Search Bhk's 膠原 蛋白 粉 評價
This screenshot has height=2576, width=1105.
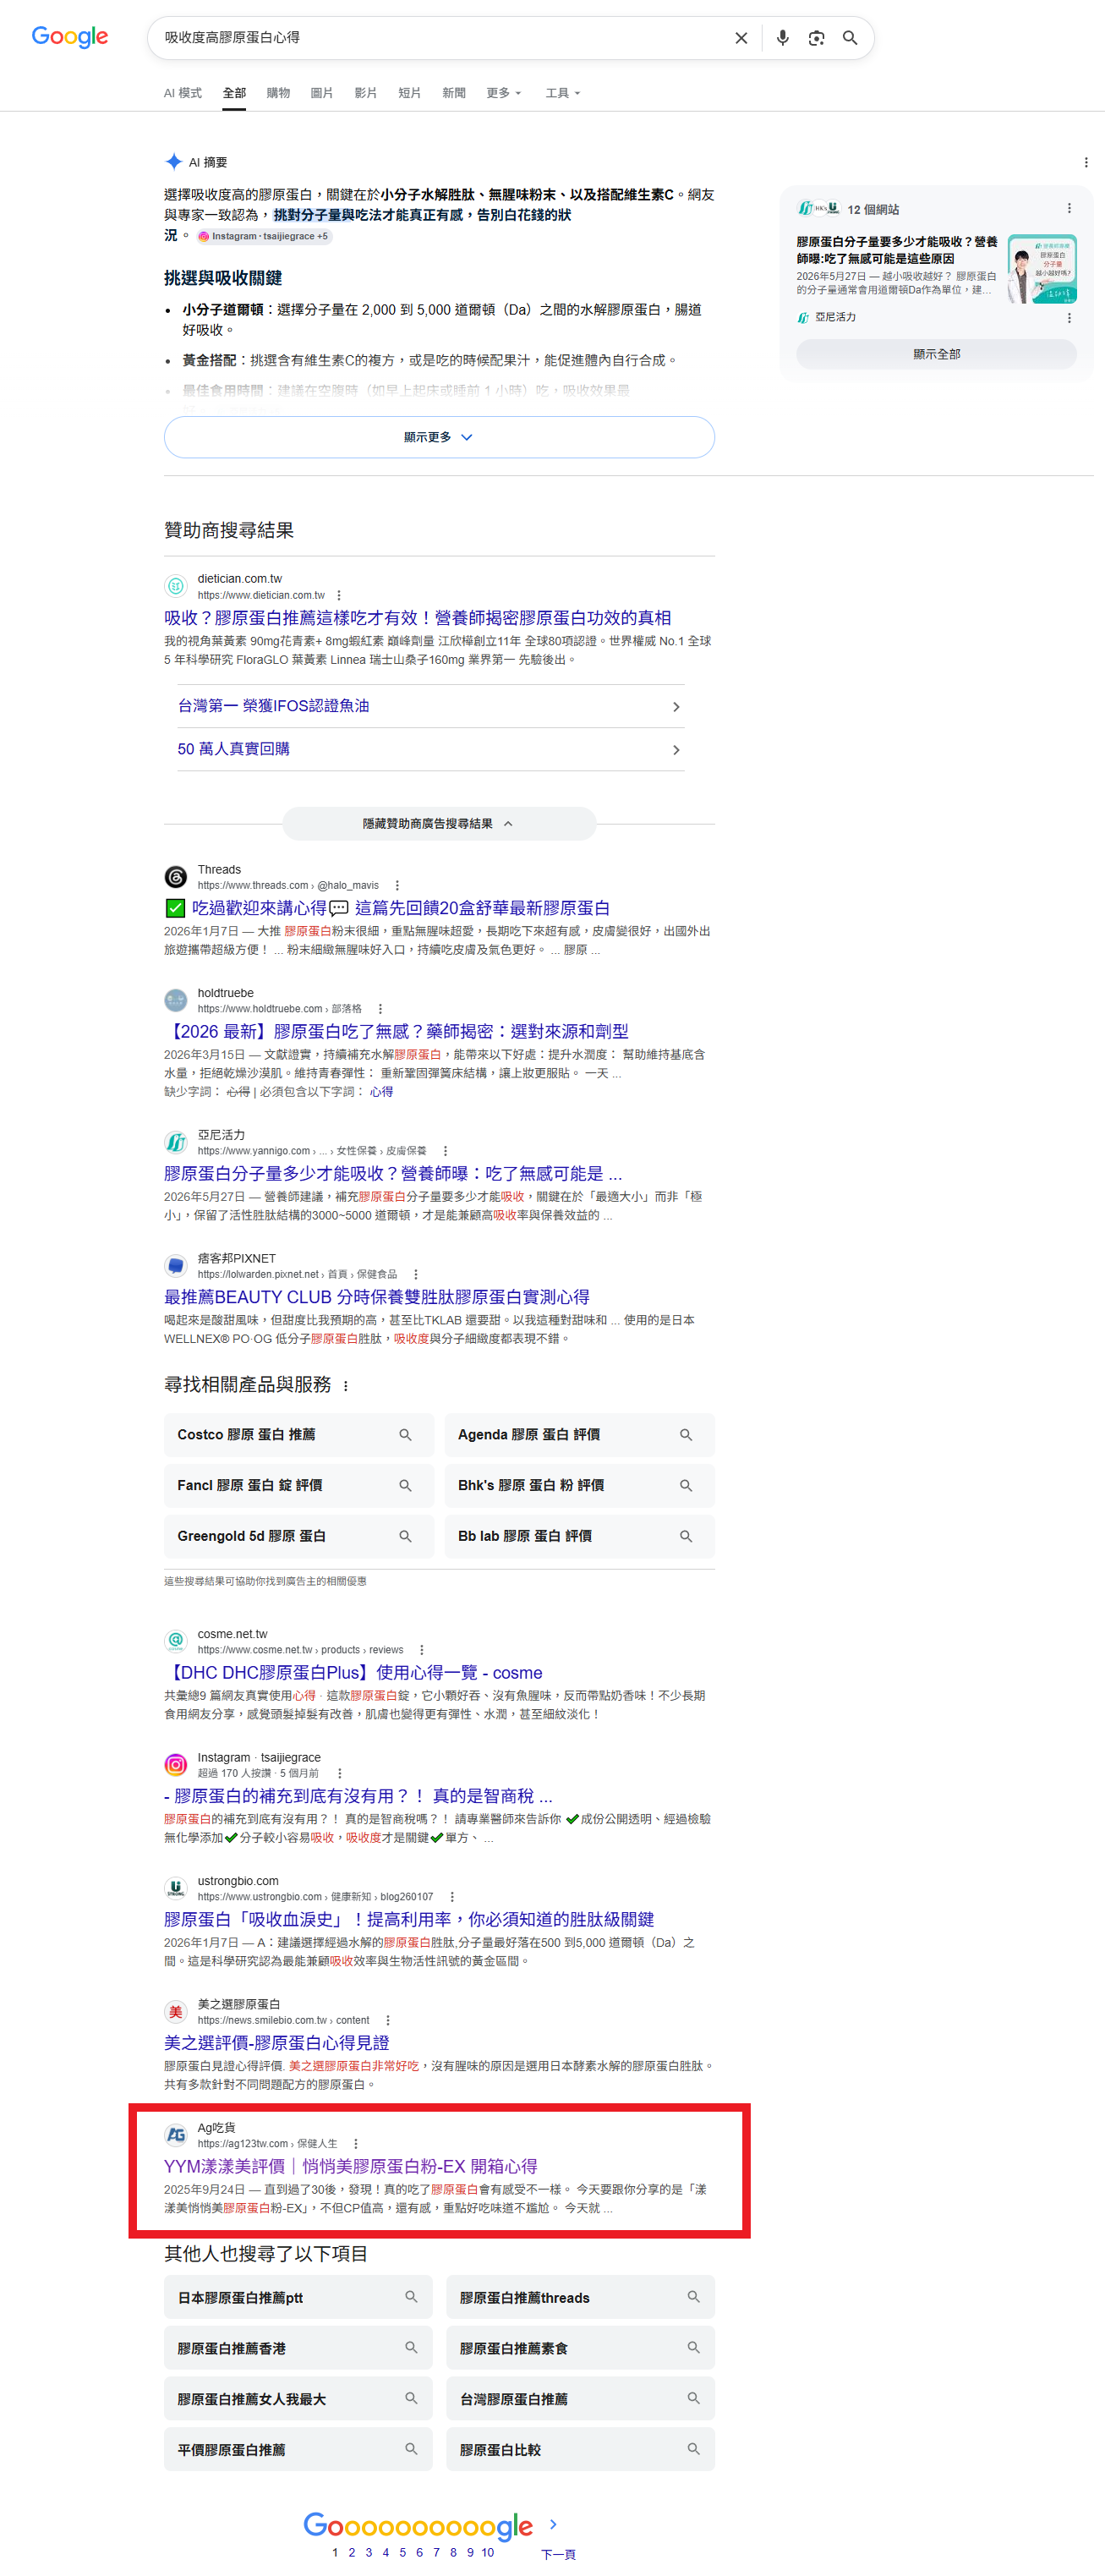[580, 1486]
